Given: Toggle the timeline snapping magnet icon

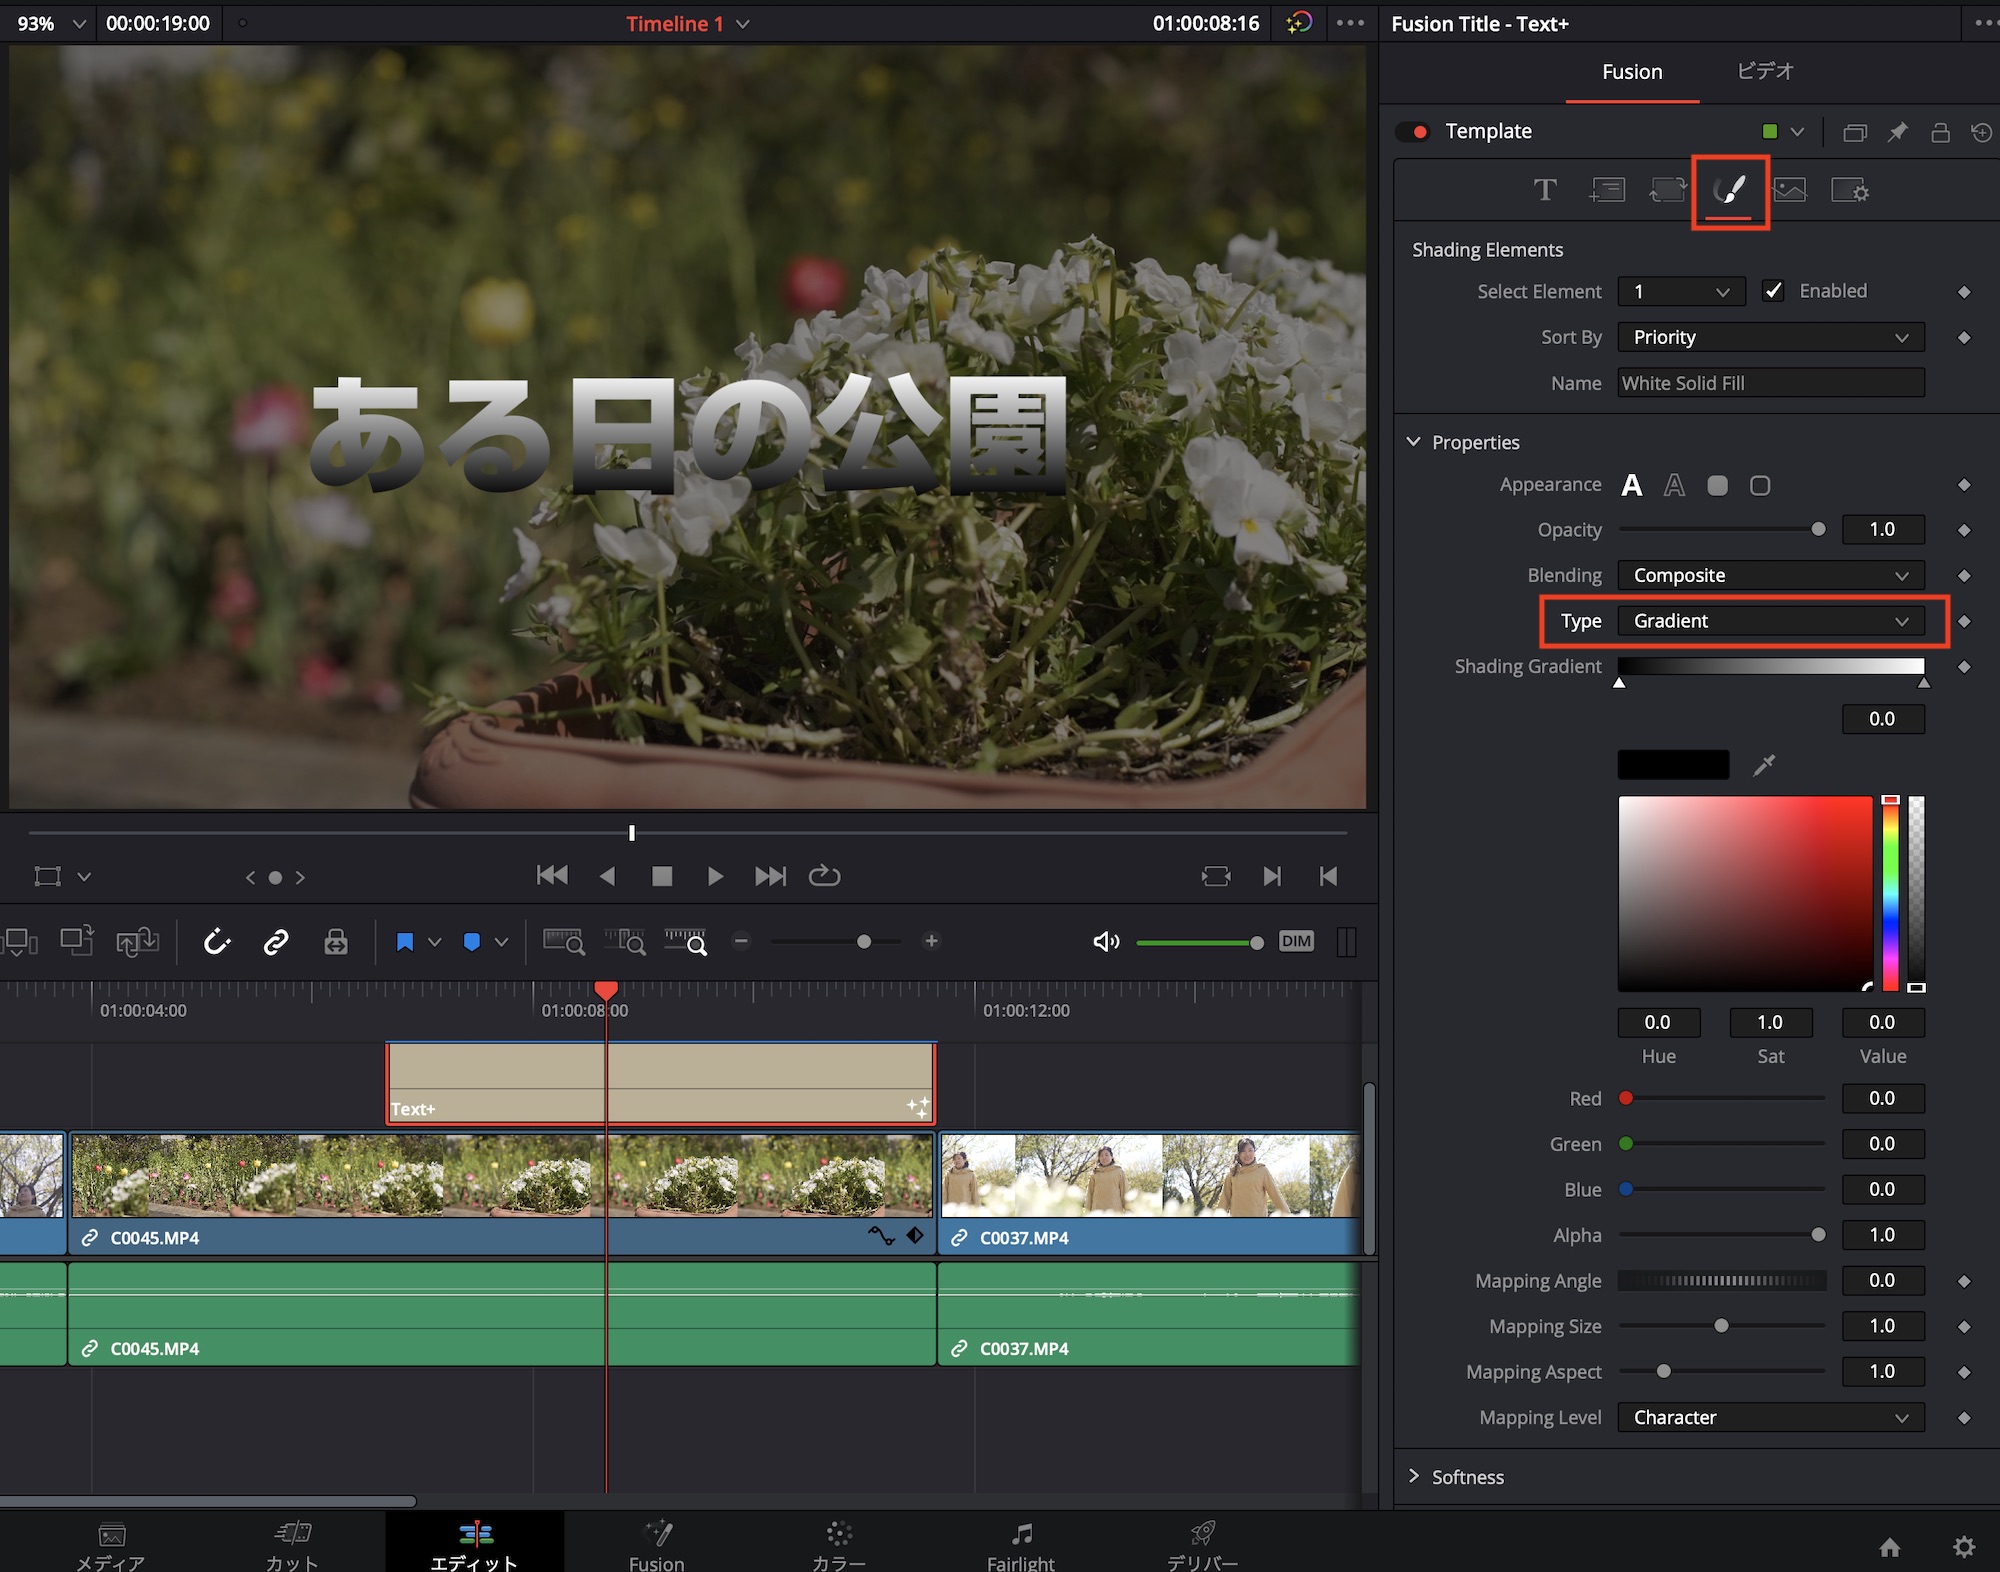Looking at the screenshot, I should point(217,941).
